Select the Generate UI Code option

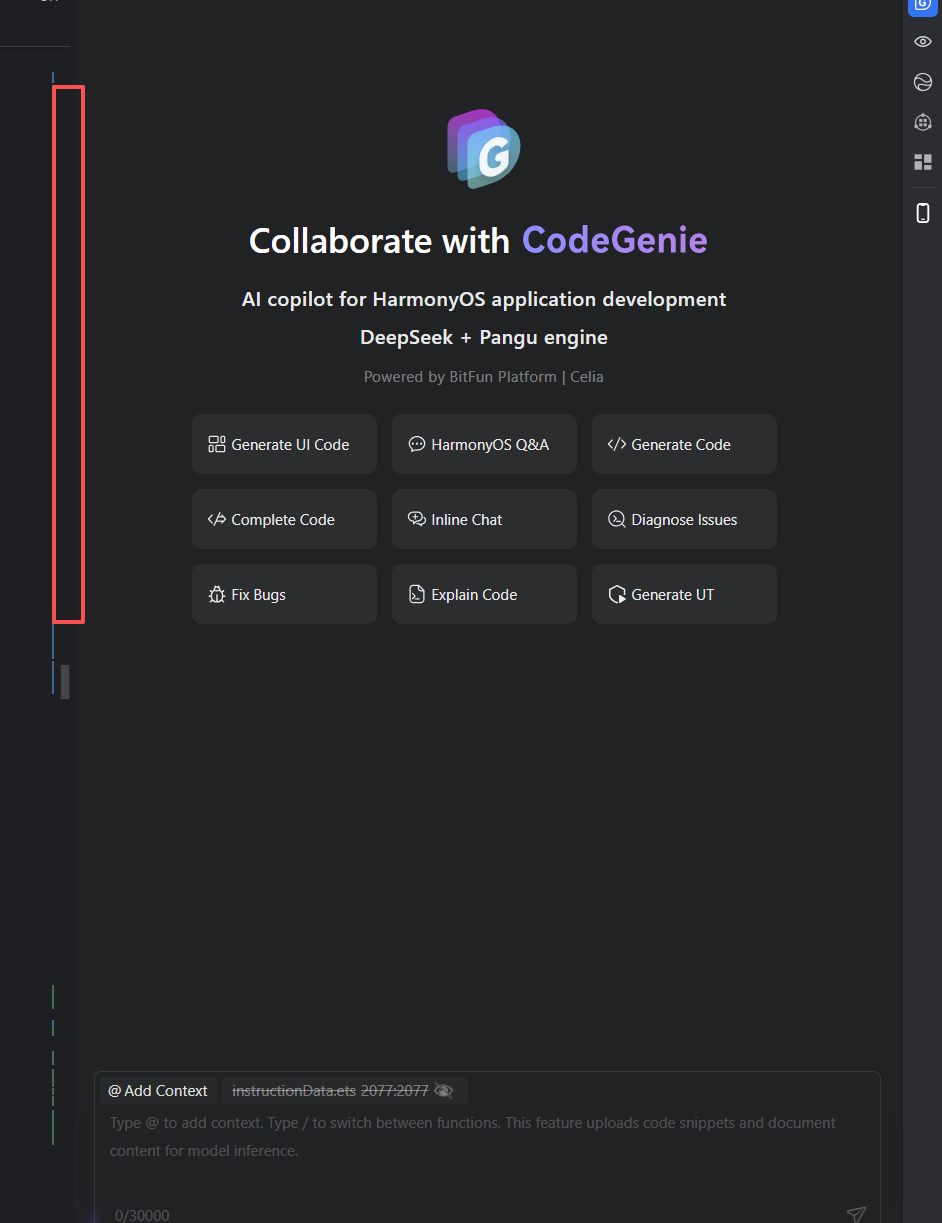(x=284, y=444)
